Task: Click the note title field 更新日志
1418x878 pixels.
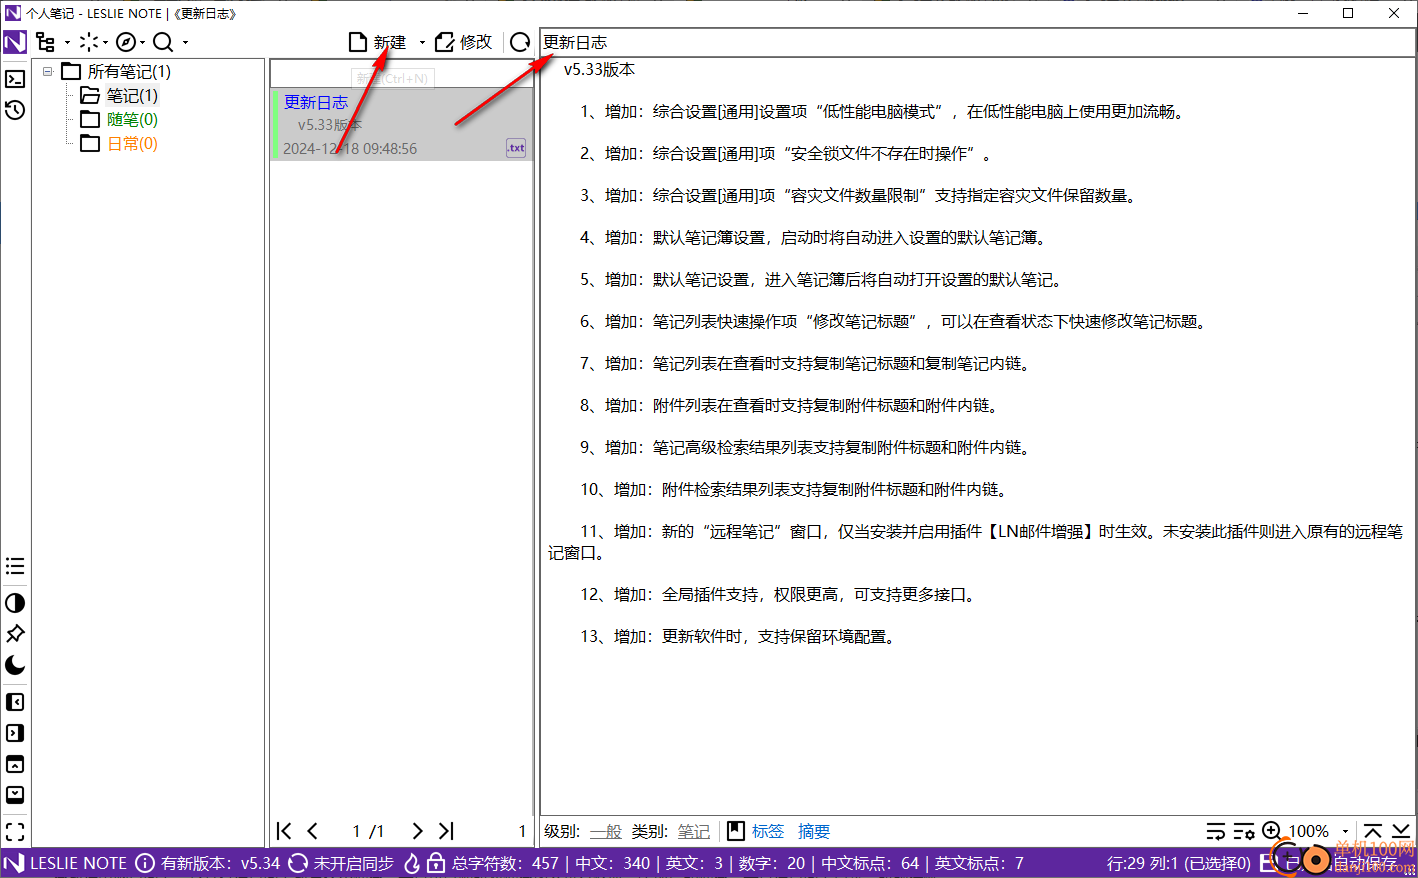Action: tap(977, 42)
